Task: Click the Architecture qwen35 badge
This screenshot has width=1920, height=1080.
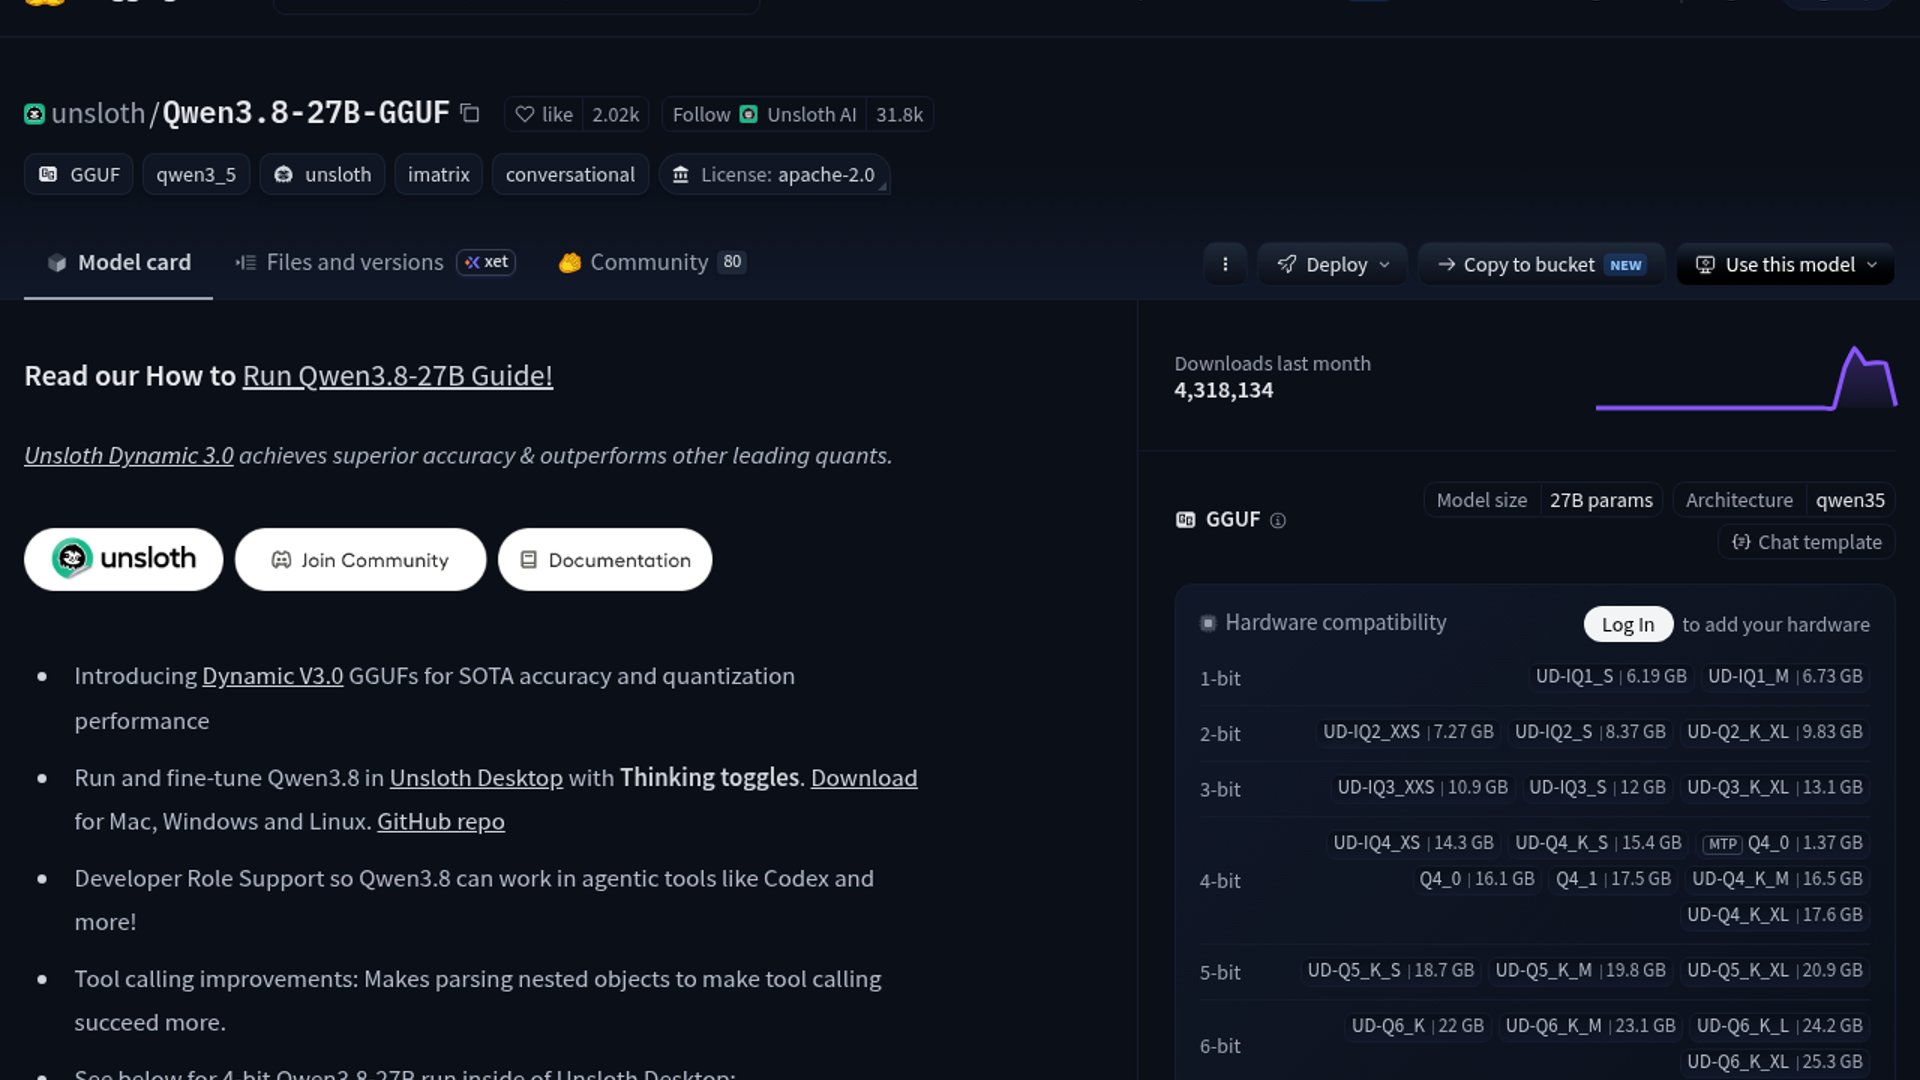Action: point(1785,500)
